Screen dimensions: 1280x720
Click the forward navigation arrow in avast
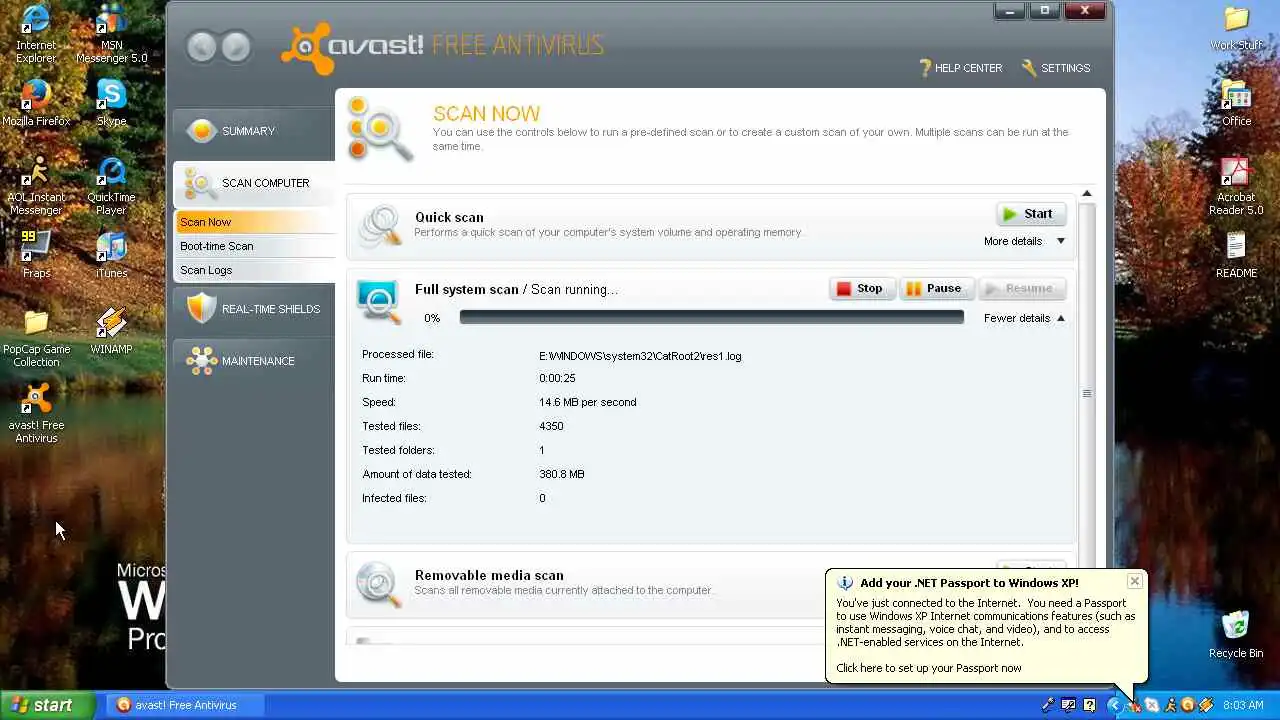click(x=236, y=47)
